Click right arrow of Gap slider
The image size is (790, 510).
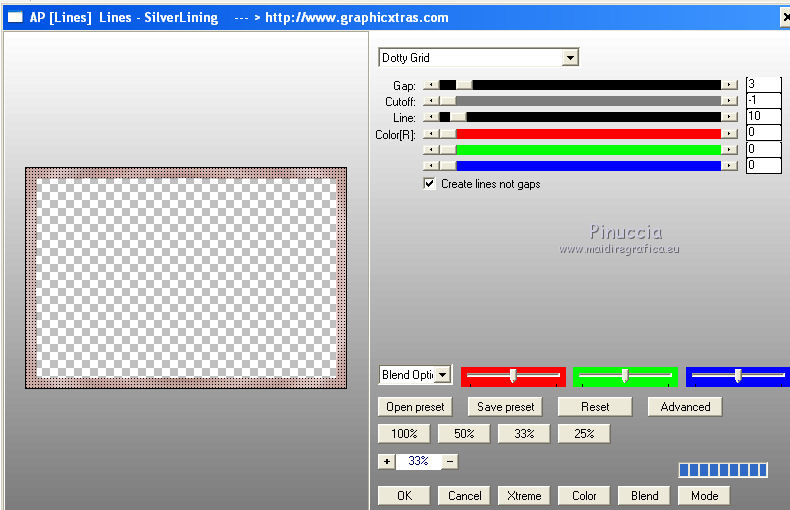729,86
